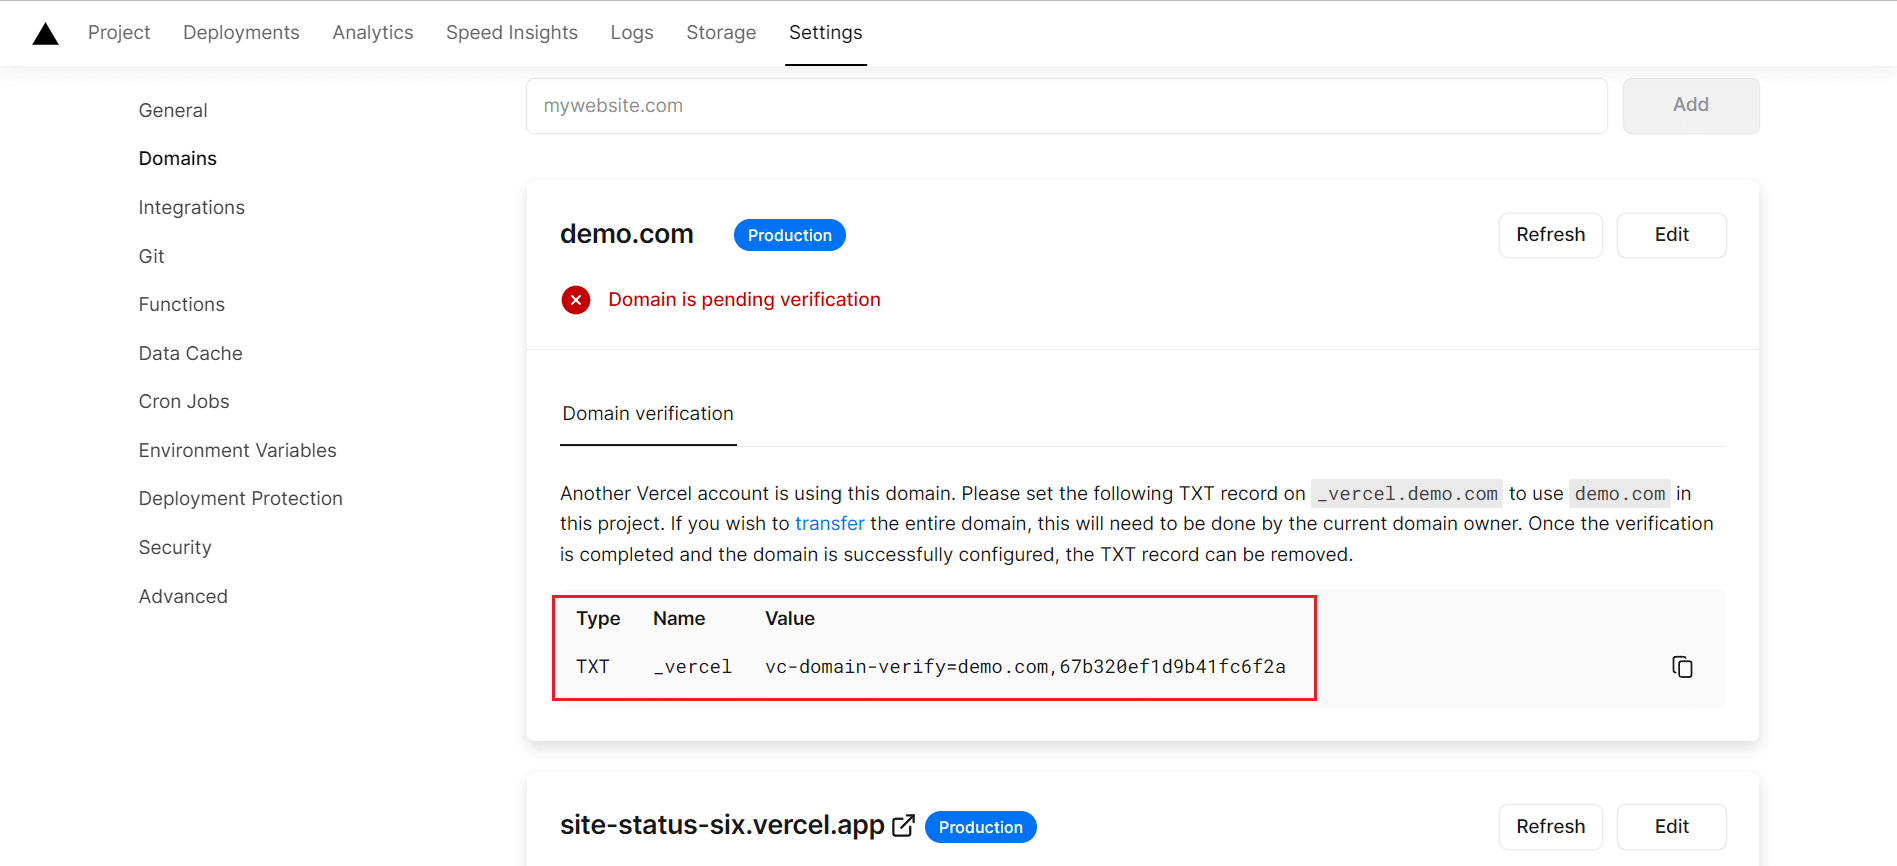Refresh the demo.com domain status
Screen dimensions: 1897x866
click(x=1550, y=235)
